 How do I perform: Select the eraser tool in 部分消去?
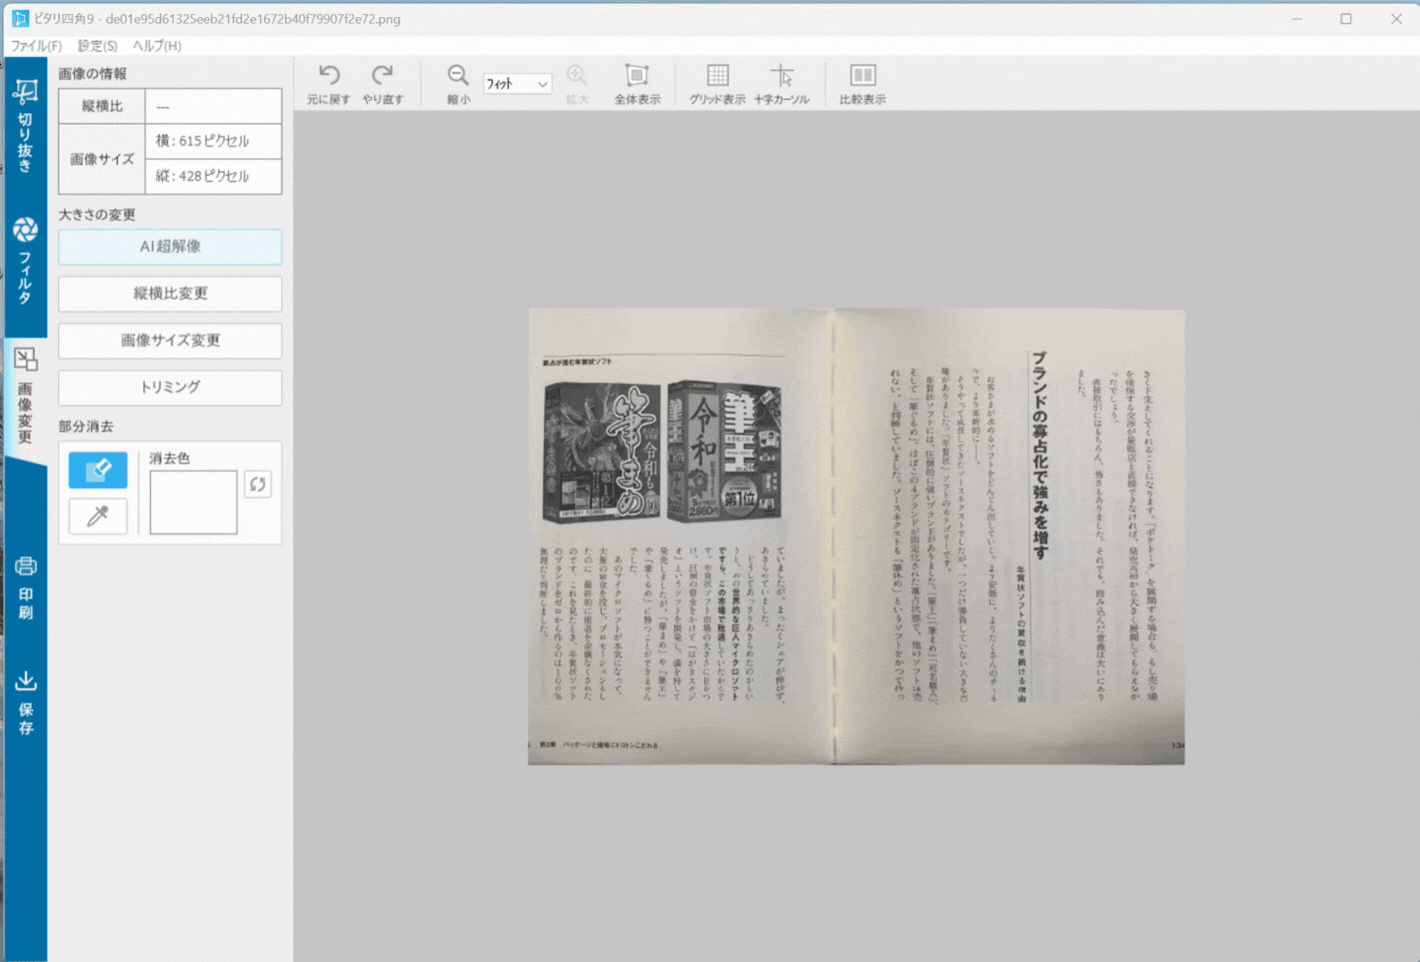(98, 470)
